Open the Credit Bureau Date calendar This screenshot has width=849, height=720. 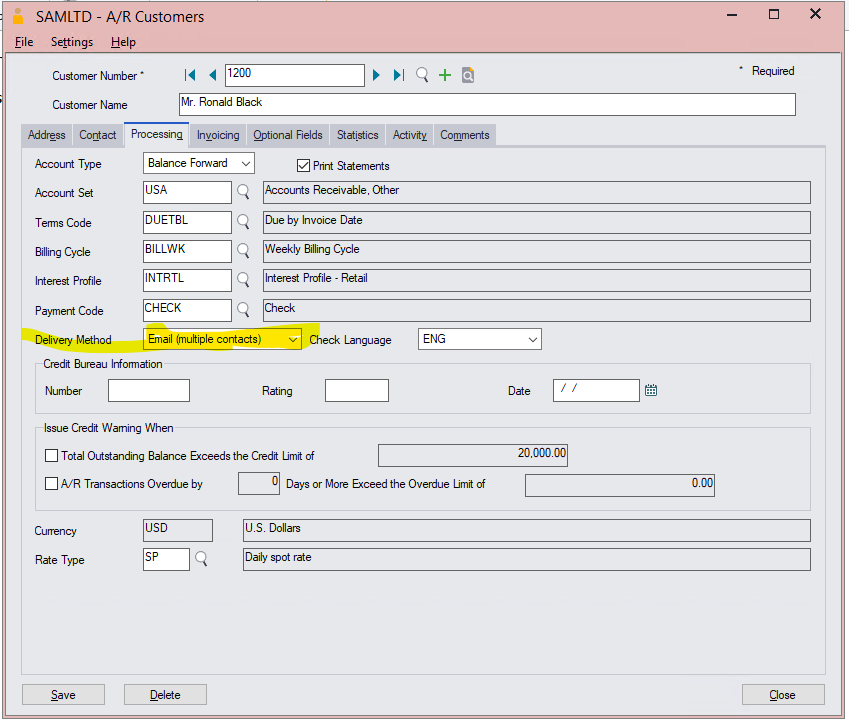(651, 390)
